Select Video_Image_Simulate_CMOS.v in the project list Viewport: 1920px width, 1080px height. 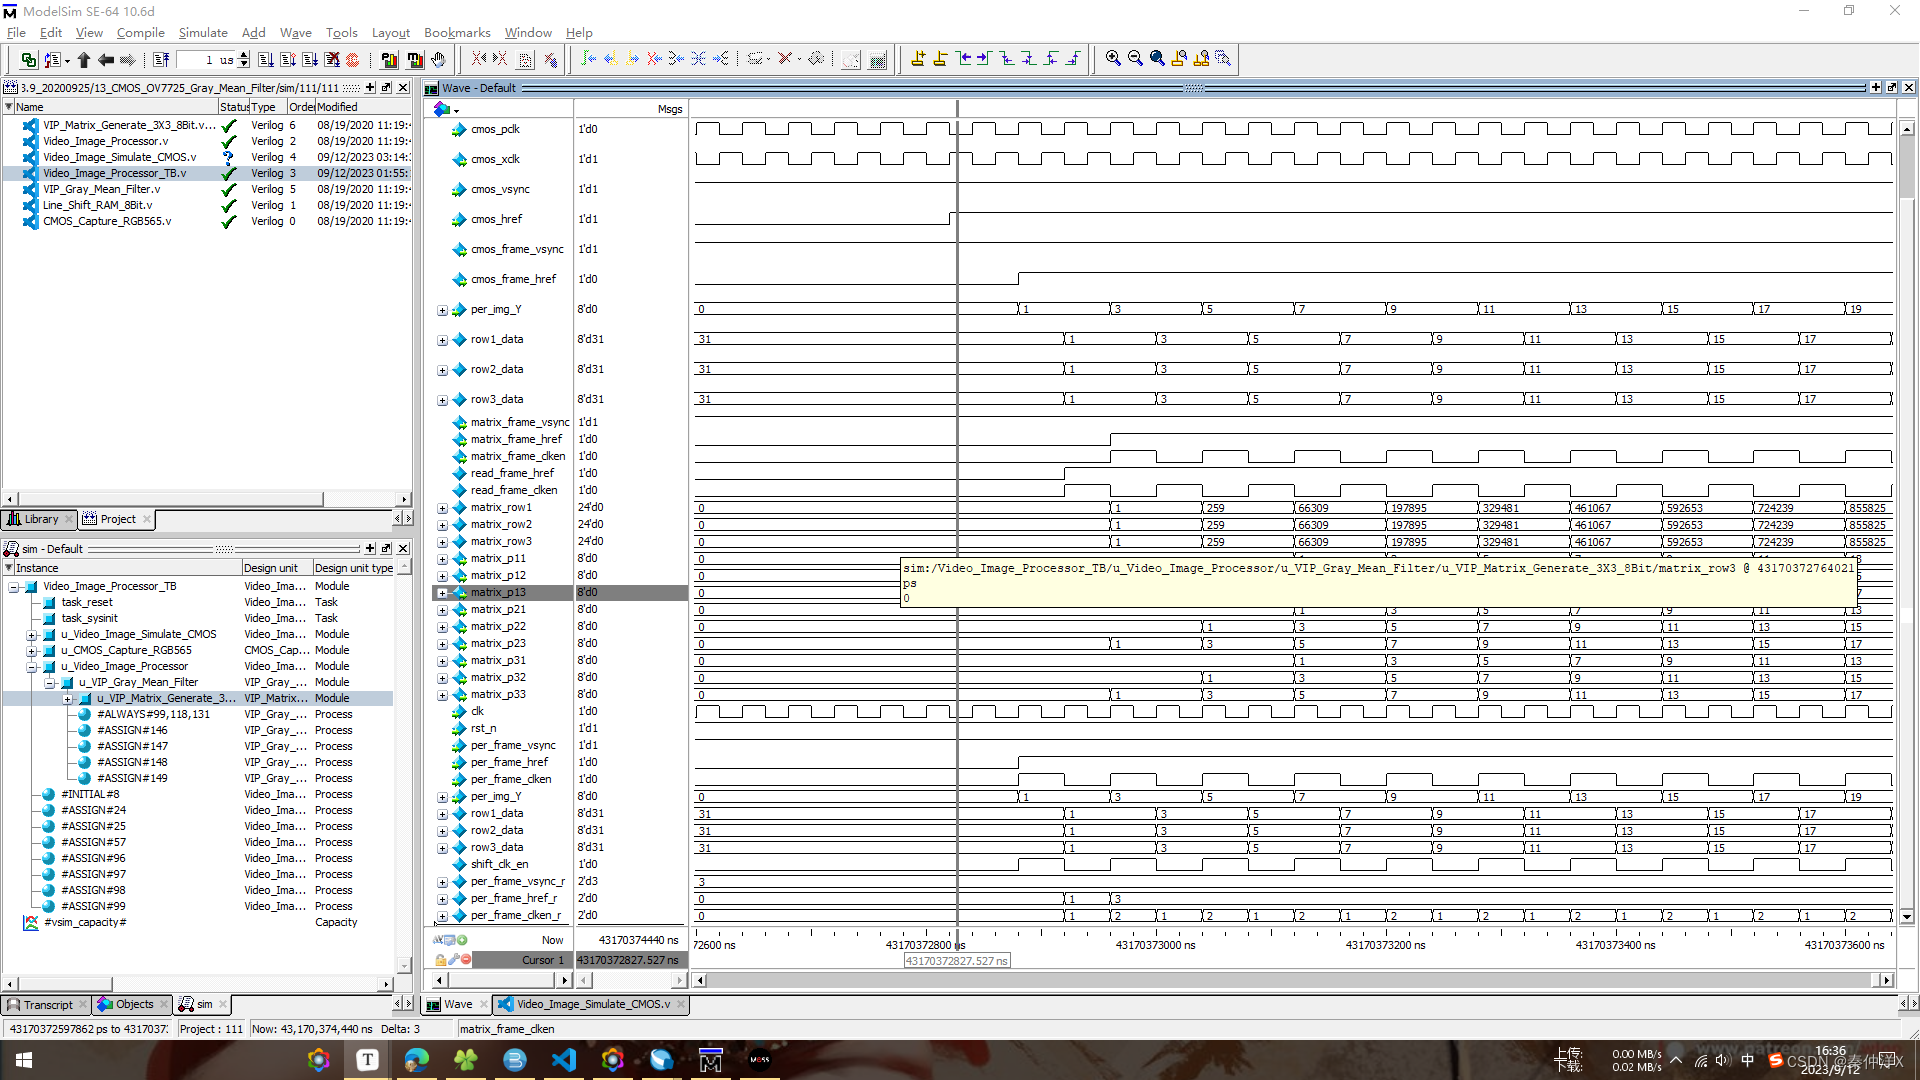[119, 157]
